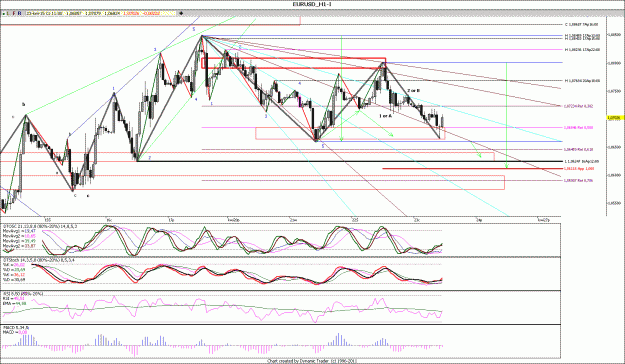
Task: Click the green dot indicator in chart toolbar
Action: click(x=4, y=14)
